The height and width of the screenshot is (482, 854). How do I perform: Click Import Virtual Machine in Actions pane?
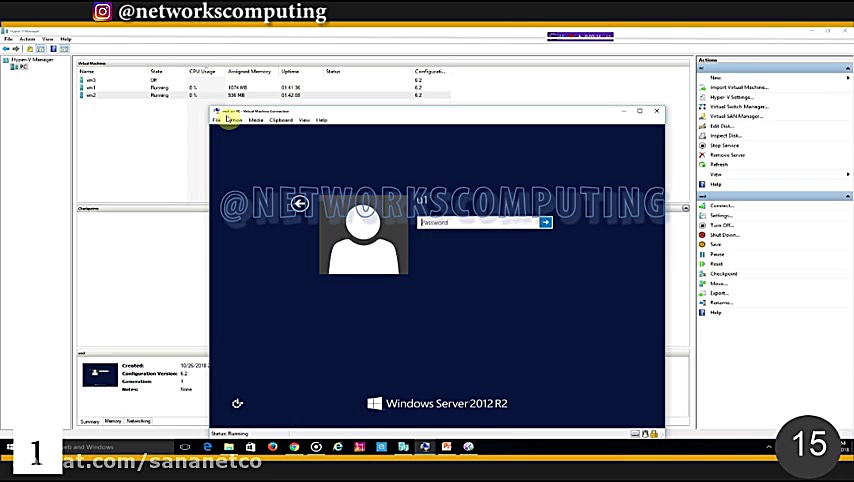[x=739, y=87]
